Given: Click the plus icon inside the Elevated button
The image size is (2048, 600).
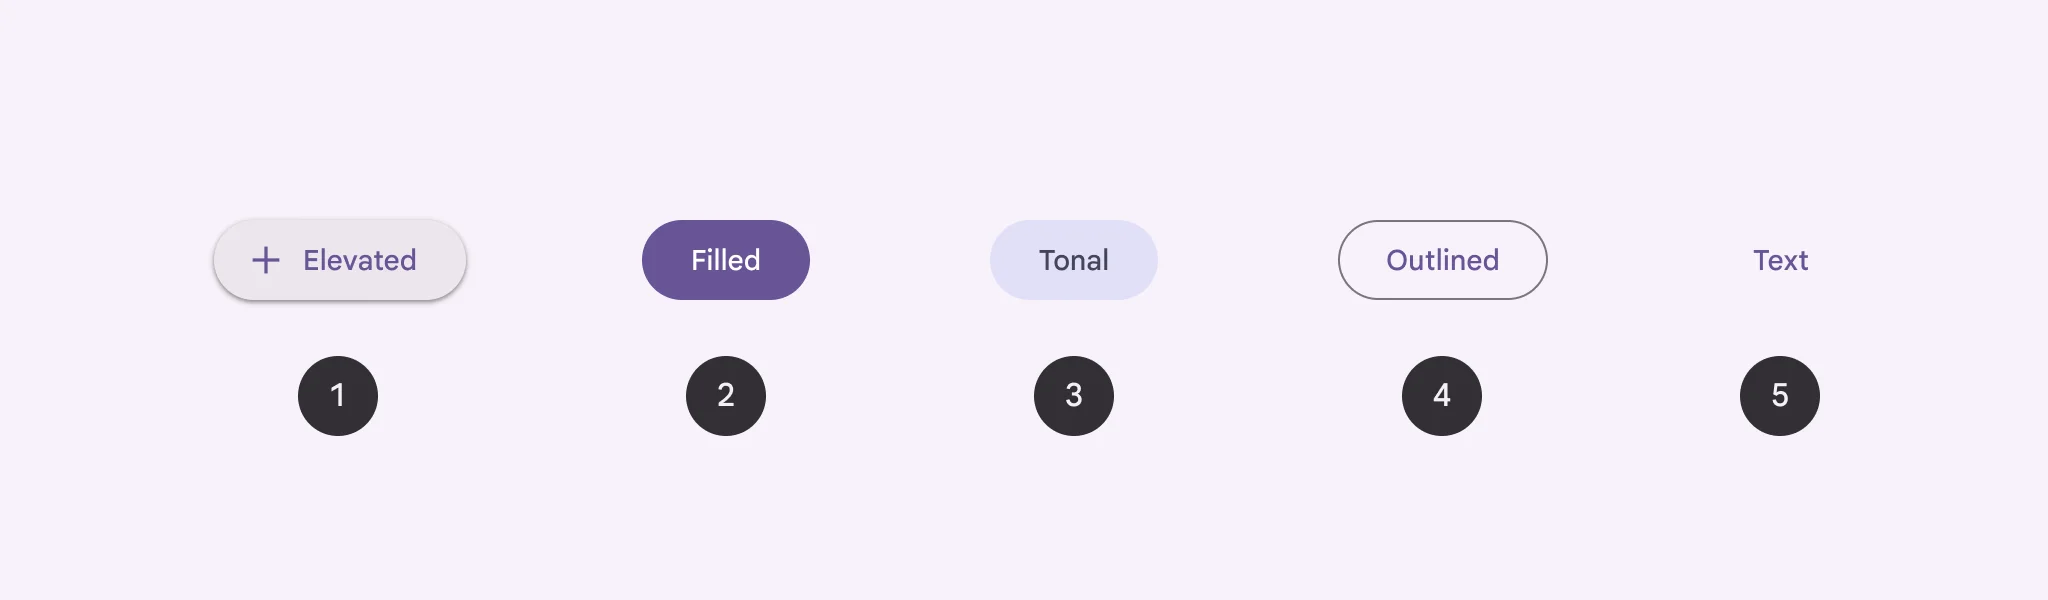Looking at the screenshot, I should (x=264, y=260).
